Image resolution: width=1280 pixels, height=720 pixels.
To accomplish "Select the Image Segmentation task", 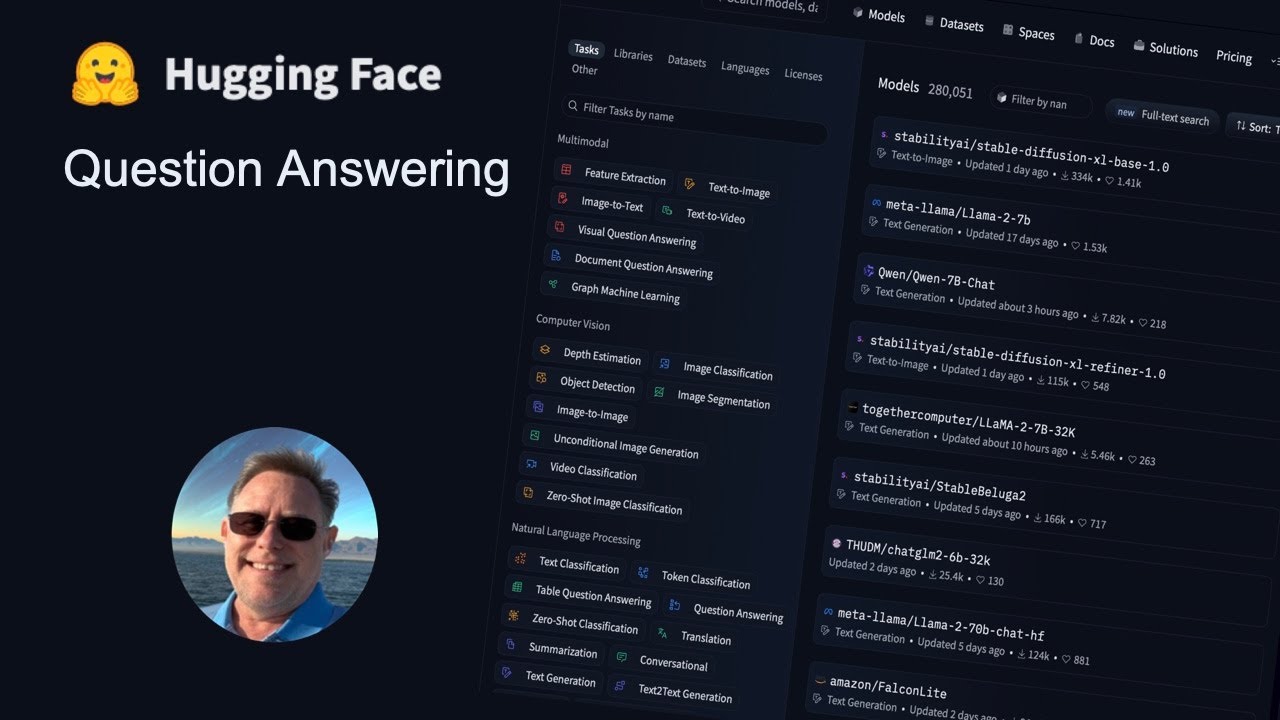I will coord(711,398).
